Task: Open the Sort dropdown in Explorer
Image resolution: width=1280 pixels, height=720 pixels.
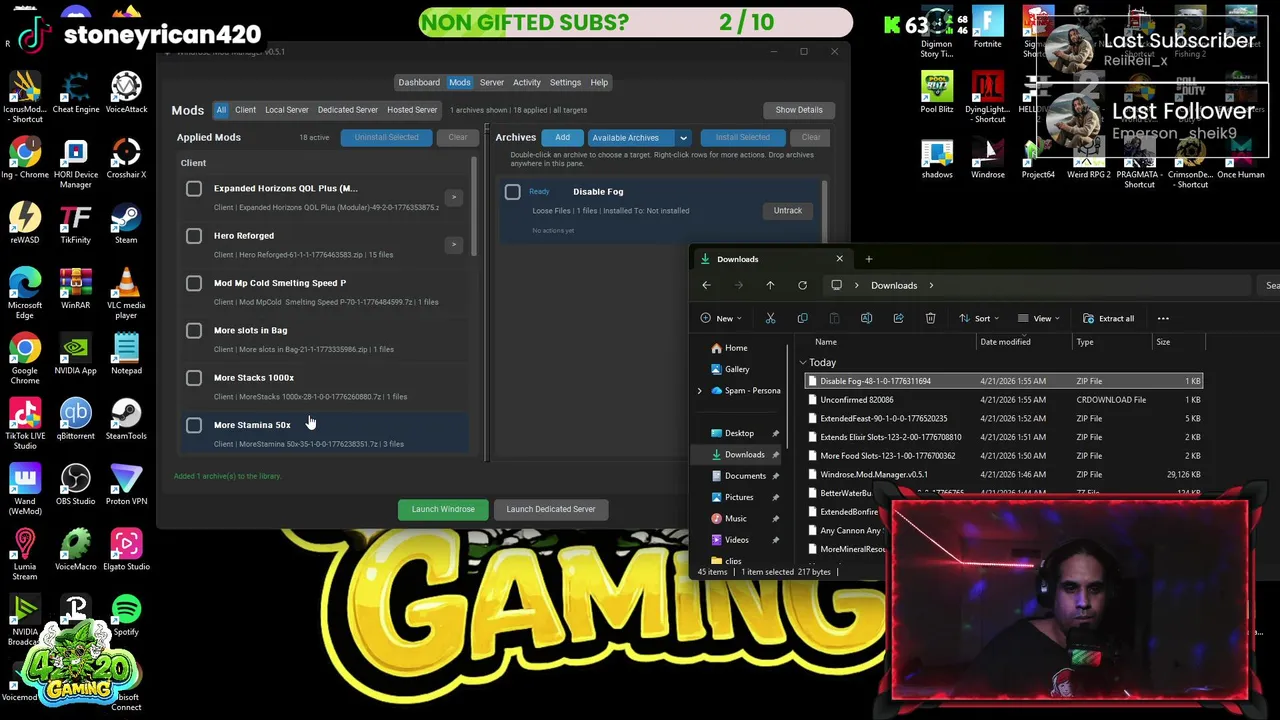Action: [x=979, y=318]
